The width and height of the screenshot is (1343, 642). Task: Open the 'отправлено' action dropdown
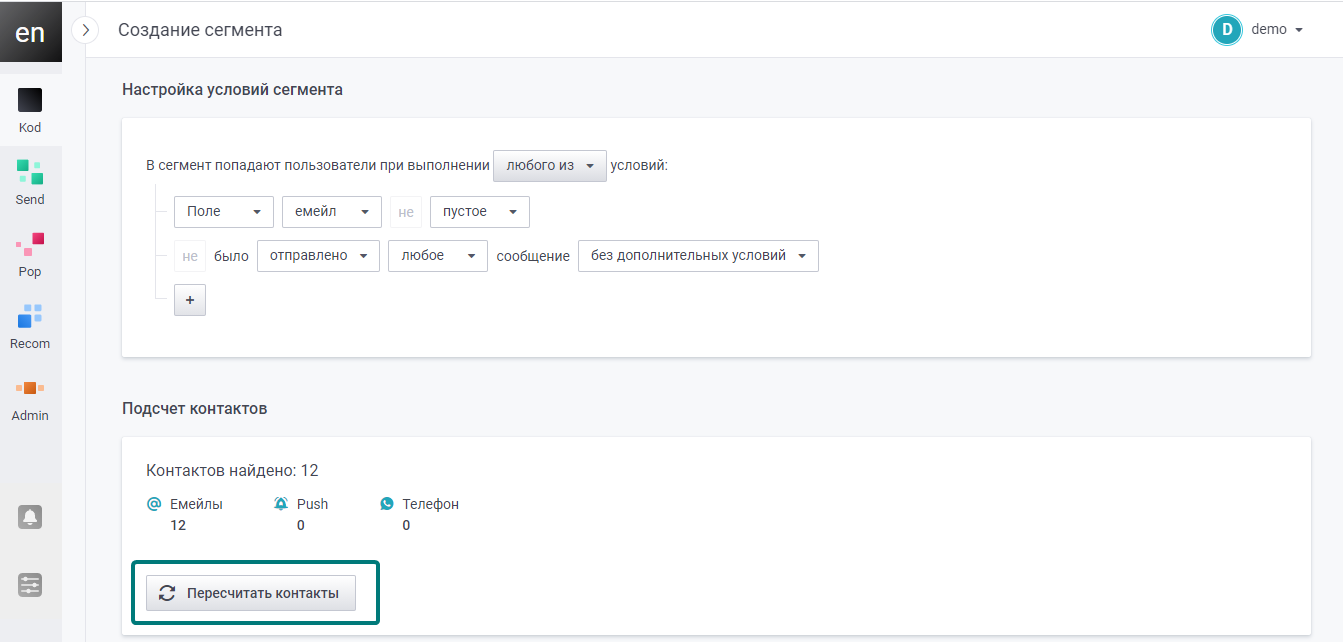tap(319, 256)
